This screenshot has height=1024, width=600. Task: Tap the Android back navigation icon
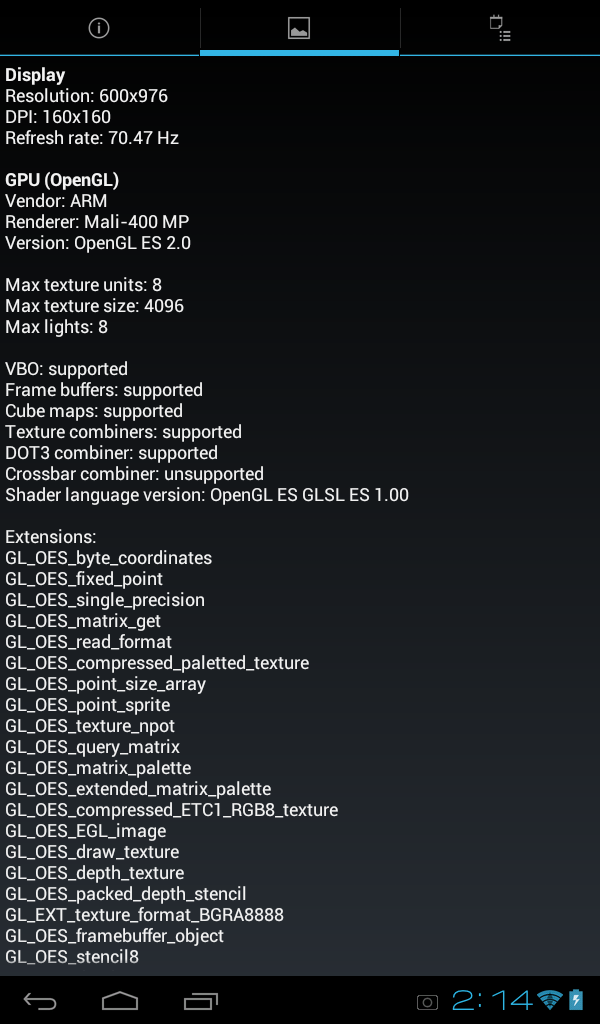40,1000
